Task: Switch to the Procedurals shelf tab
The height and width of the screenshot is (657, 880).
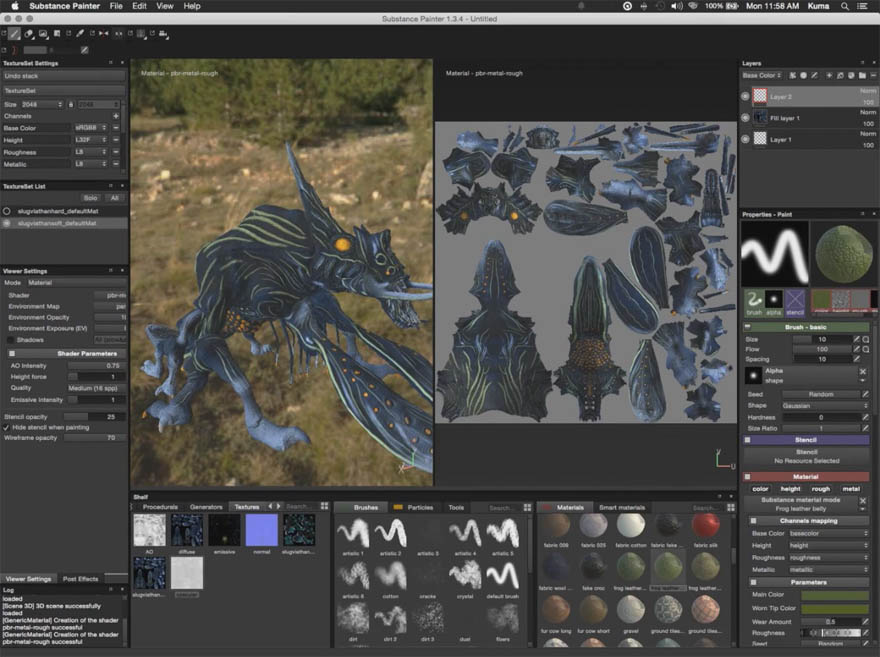Action: 160,507
